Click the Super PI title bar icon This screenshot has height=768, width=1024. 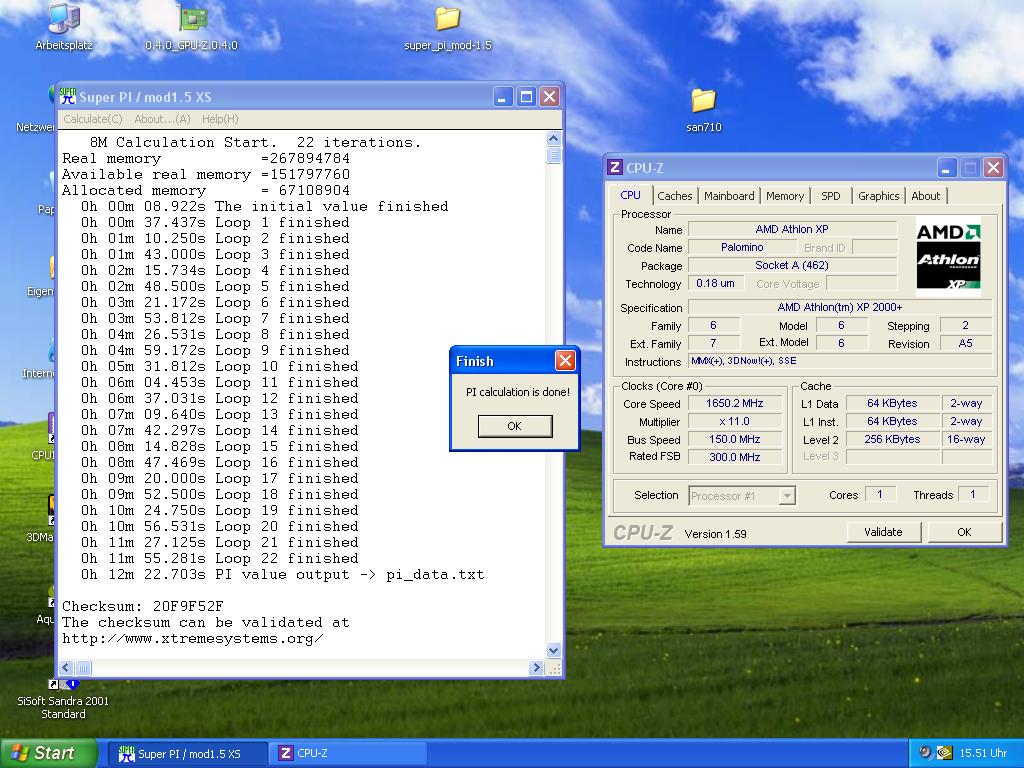[x=68, y=97]
